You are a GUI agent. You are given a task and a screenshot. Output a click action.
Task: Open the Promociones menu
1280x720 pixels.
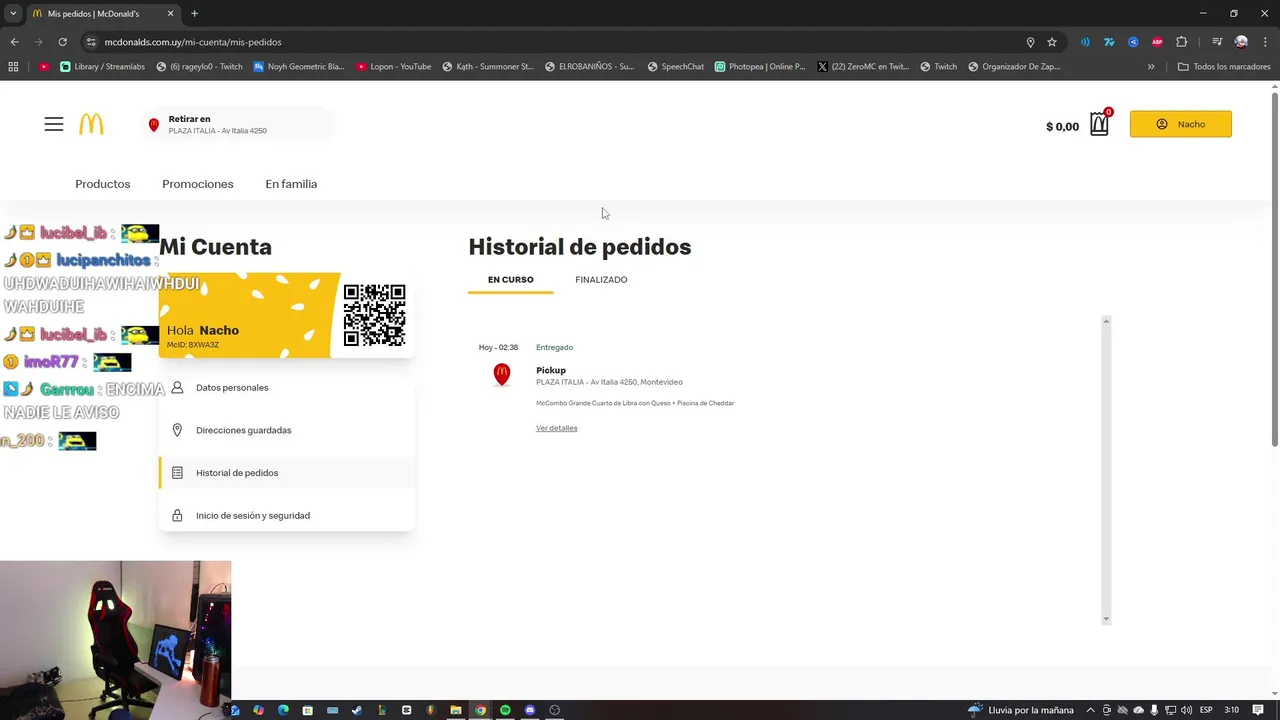pyautogui.click(x=198, y=184)
